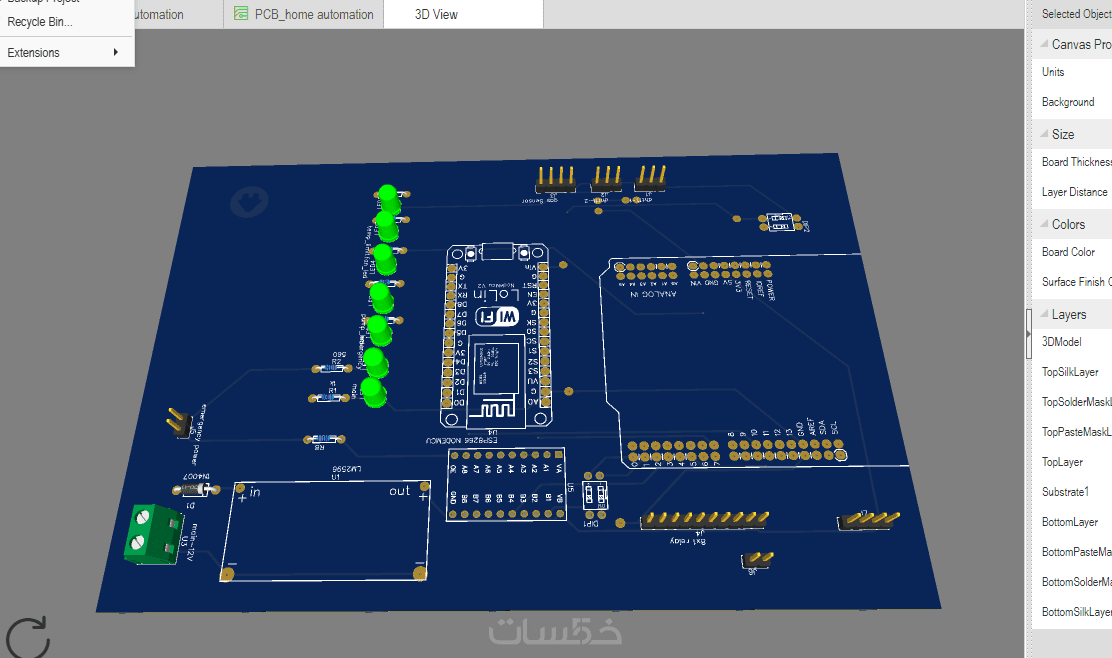Collapse the Colors section triangle
Viewport: 1112px width, 658px height.
coord(1044,224)
